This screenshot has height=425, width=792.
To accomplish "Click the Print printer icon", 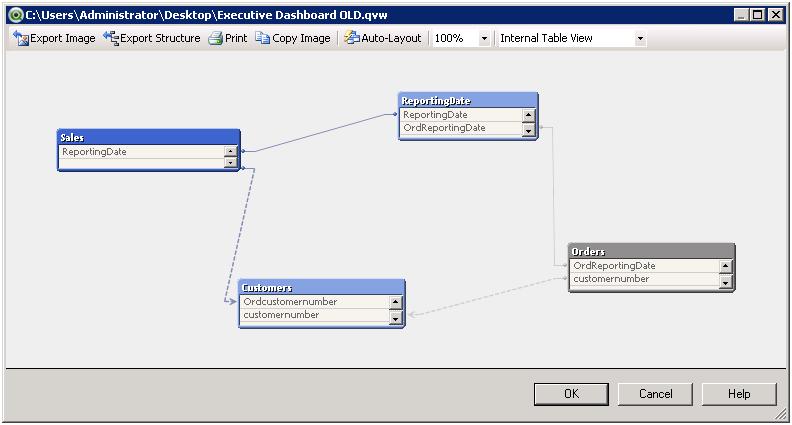I will click(x=216, y=38).
